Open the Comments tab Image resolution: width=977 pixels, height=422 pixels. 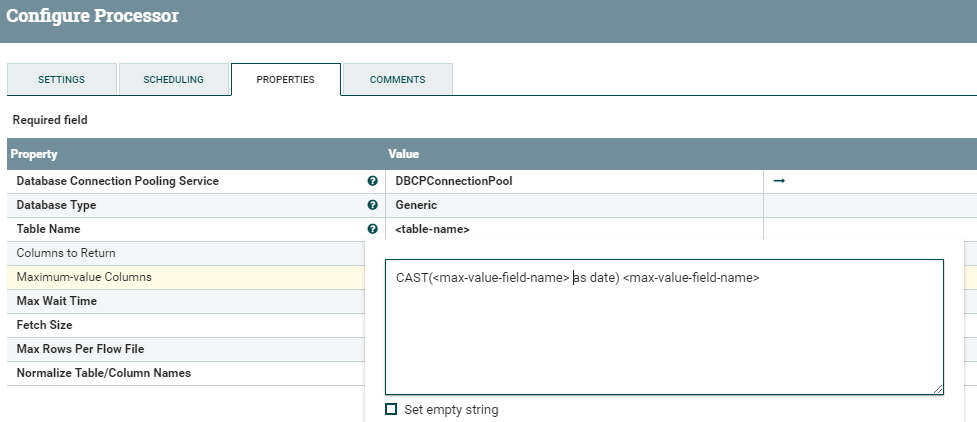coord(397,79)
